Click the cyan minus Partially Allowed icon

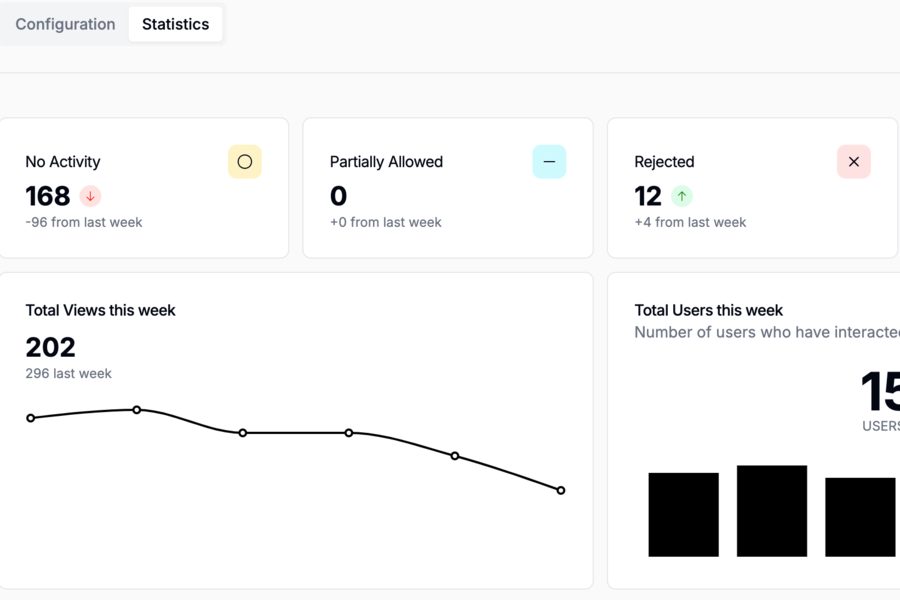coord(549,162)
